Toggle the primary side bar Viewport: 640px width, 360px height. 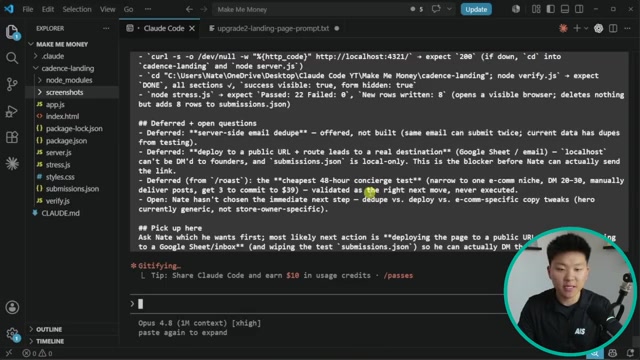point(551,9)
